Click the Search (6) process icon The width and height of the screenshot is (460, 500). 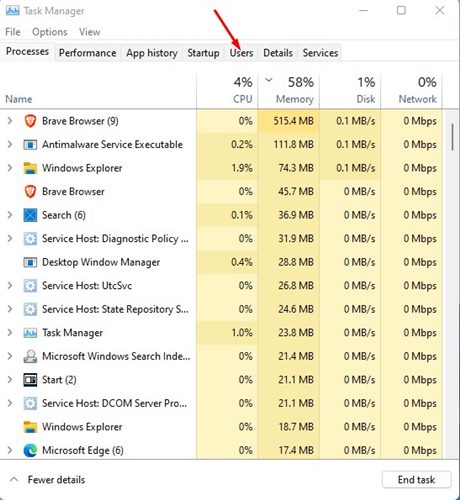coord(30,215)
